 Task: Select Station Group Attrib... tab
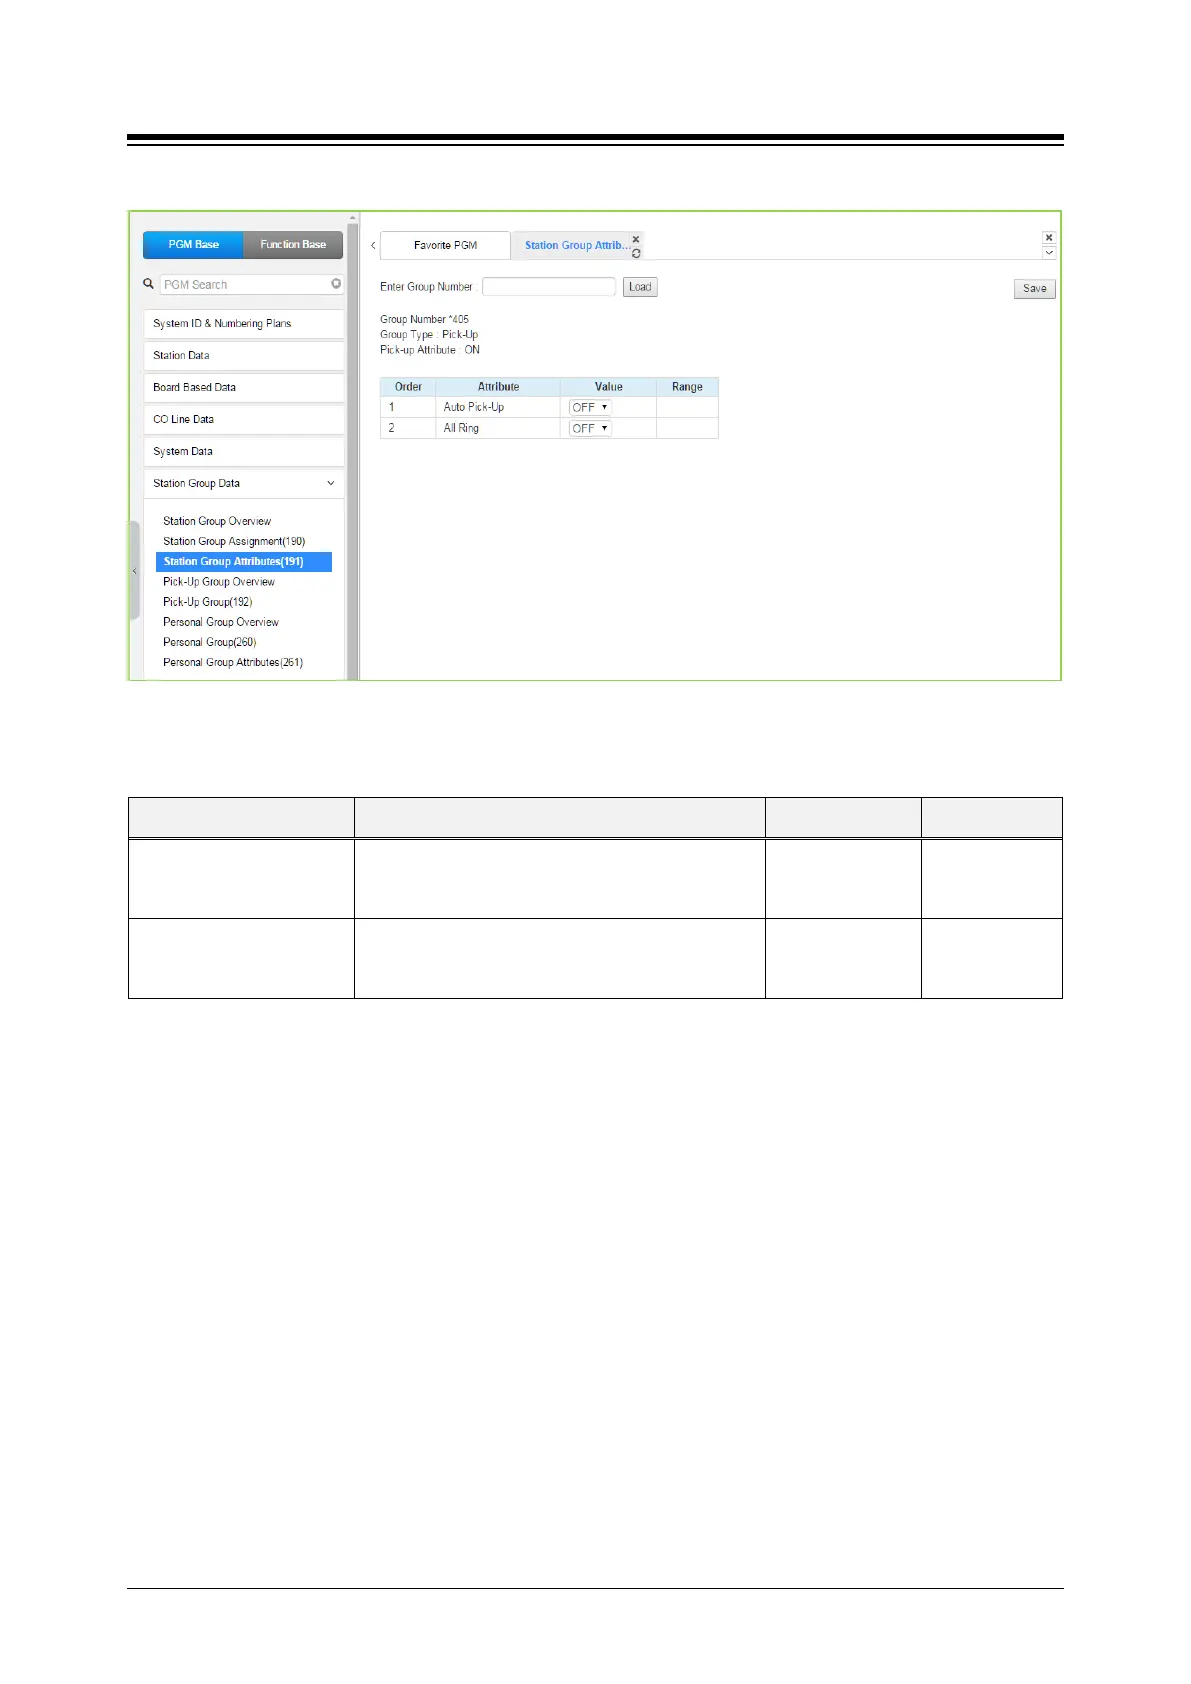(577, 245)
